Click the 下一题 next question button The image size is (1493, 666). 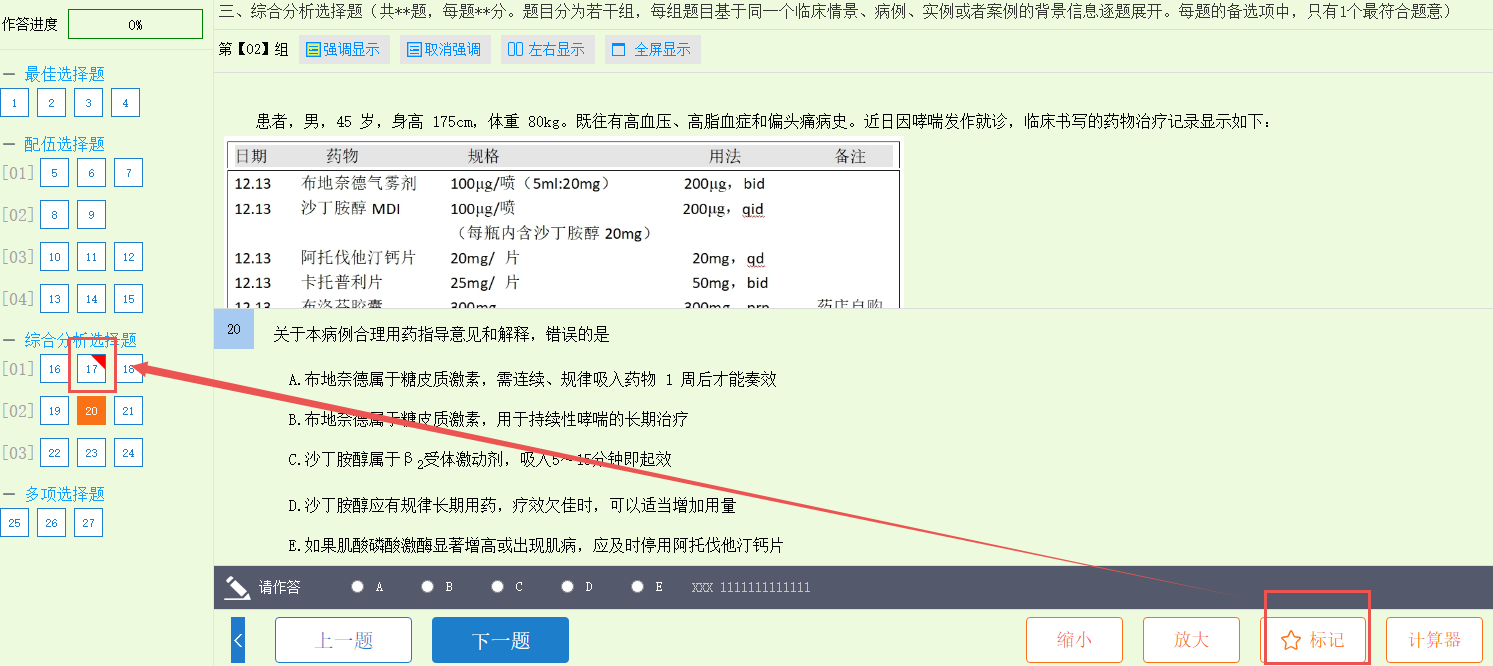[500, 640]
